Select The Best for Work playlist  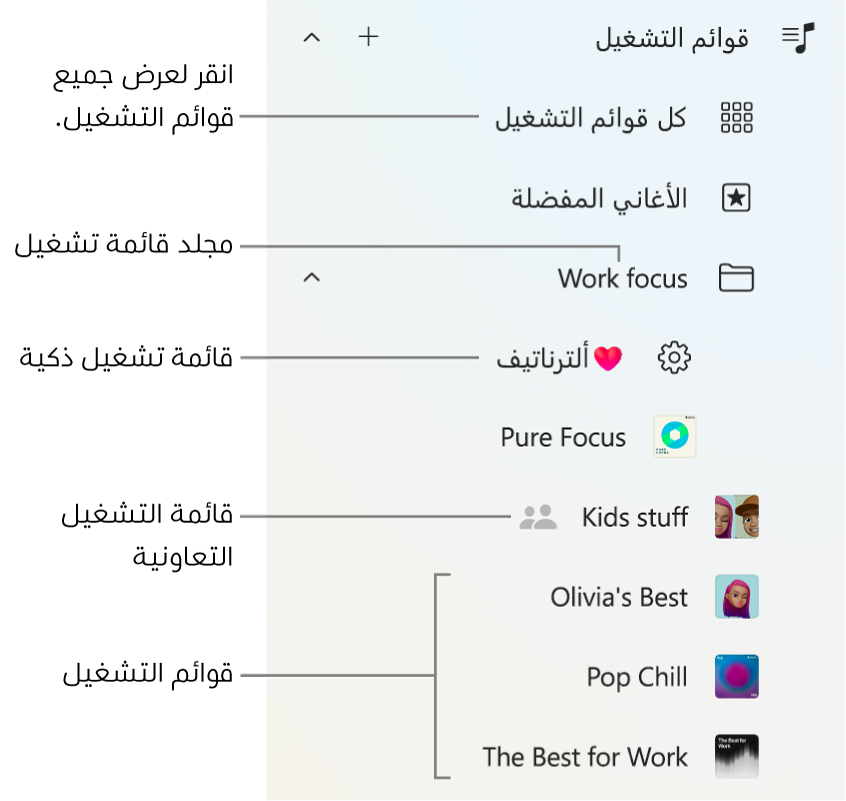584,757
